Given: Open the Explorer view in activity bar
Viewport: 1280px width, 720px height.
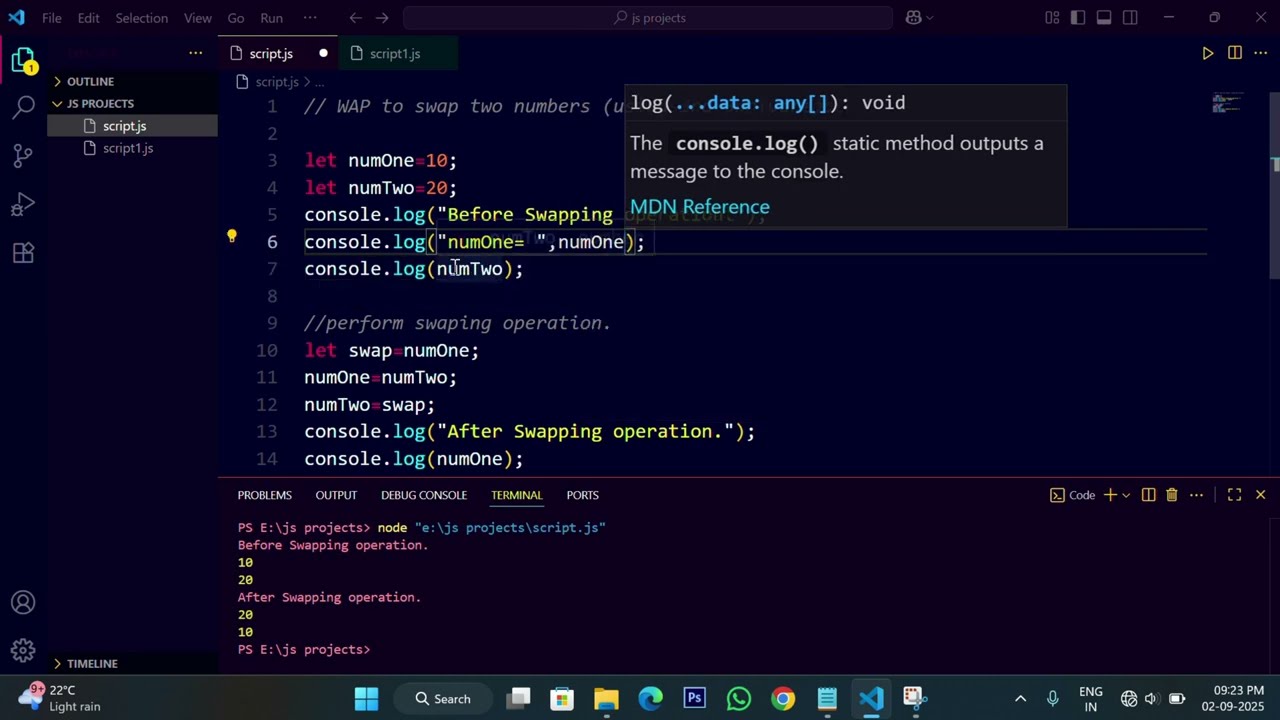Looking at the screenshot, I should point(23,60).
